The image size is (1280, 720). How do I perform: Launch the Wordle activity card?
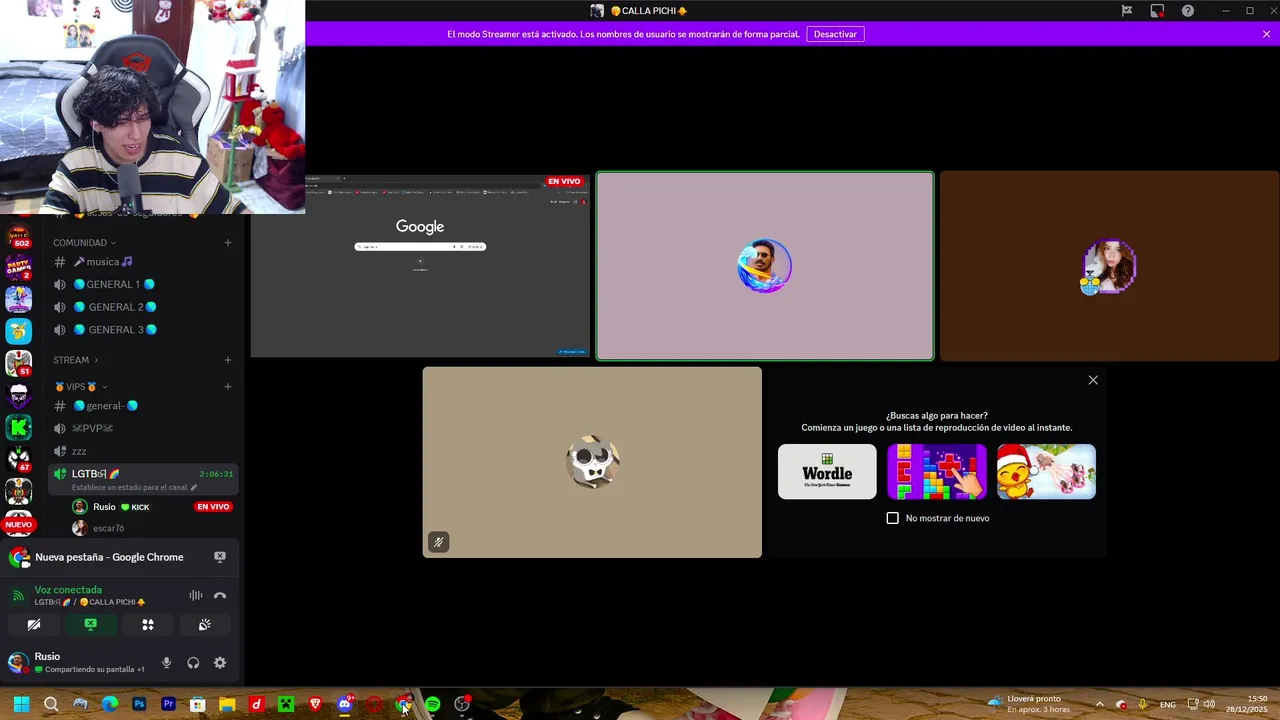[x=827, y=471]
